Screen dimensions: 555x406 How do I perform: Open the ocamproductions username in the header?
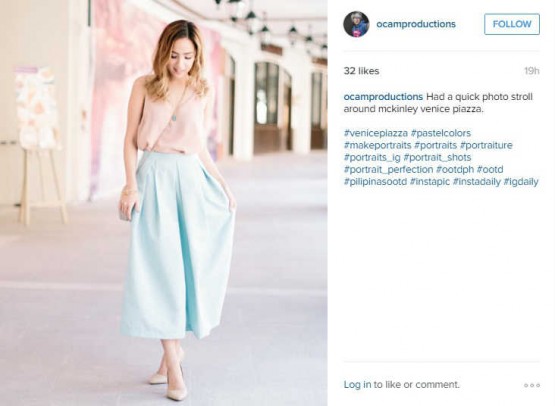tap(416, 24)
